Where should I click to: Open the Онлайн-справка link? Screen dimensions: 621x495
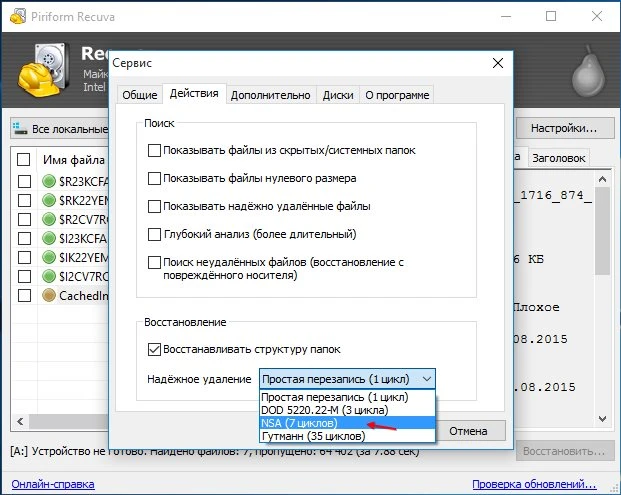click(x=52, y=484)
